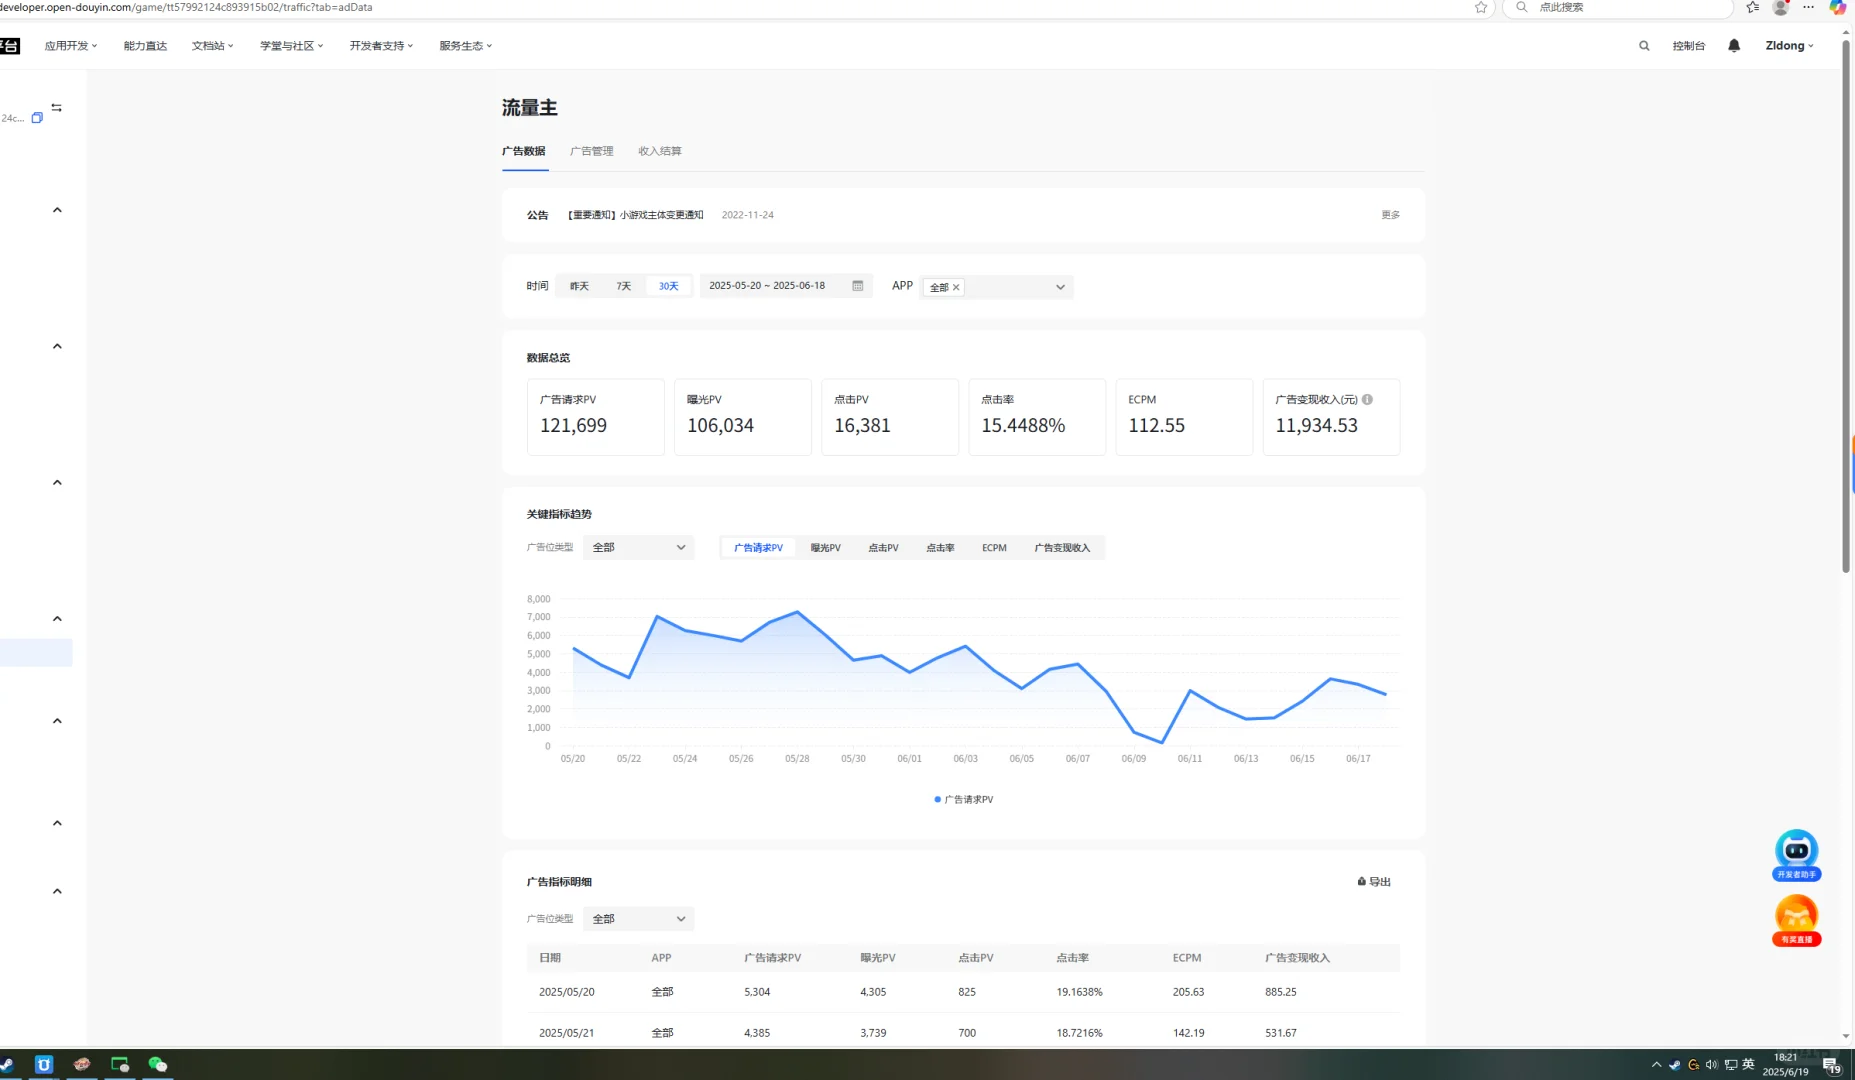Show 广告请求PV trend metric

[x=758, y=548]
